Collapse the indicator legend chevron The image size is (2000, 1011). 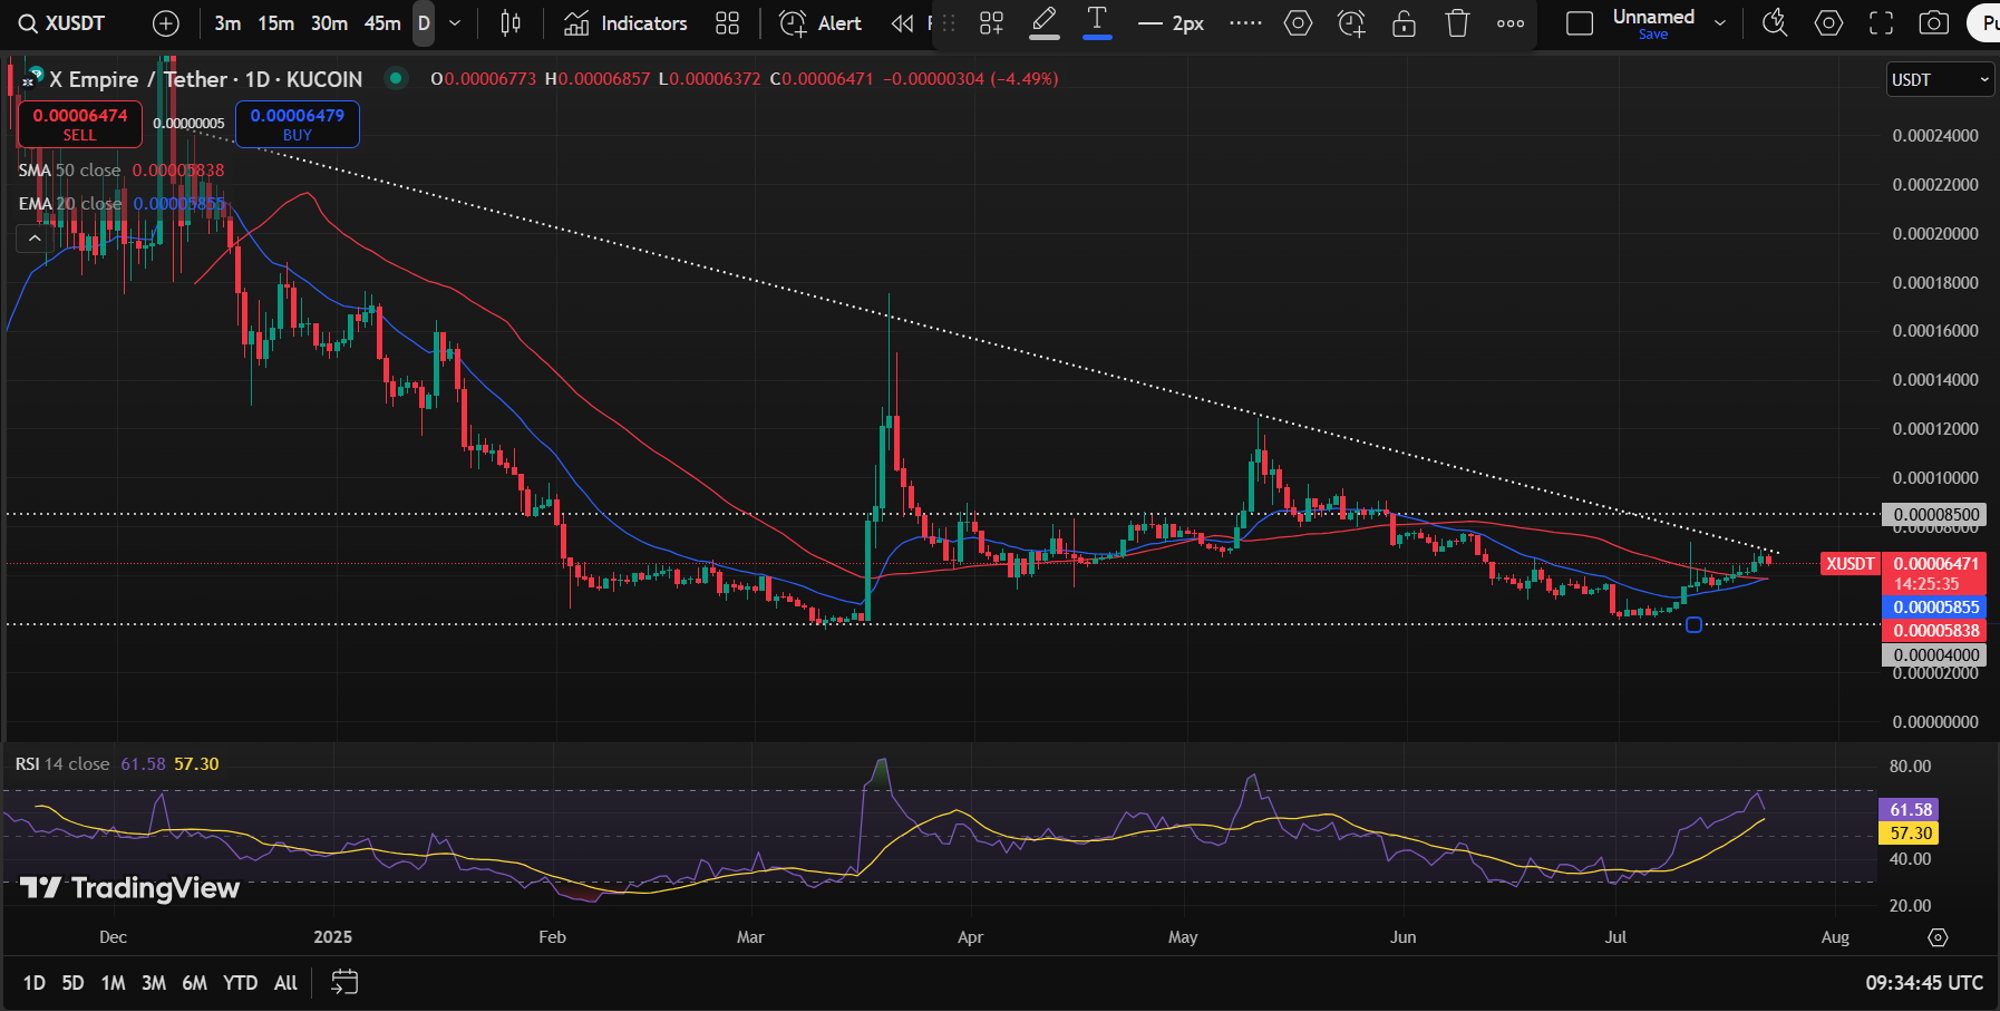[34, 238]
